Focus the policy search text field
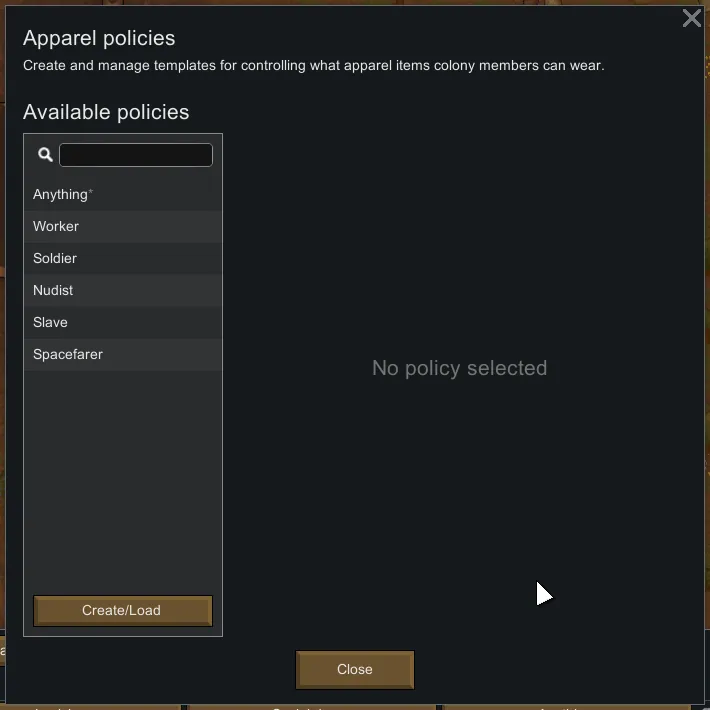This screenshot has height=710, width=710. tap(136, 155)
